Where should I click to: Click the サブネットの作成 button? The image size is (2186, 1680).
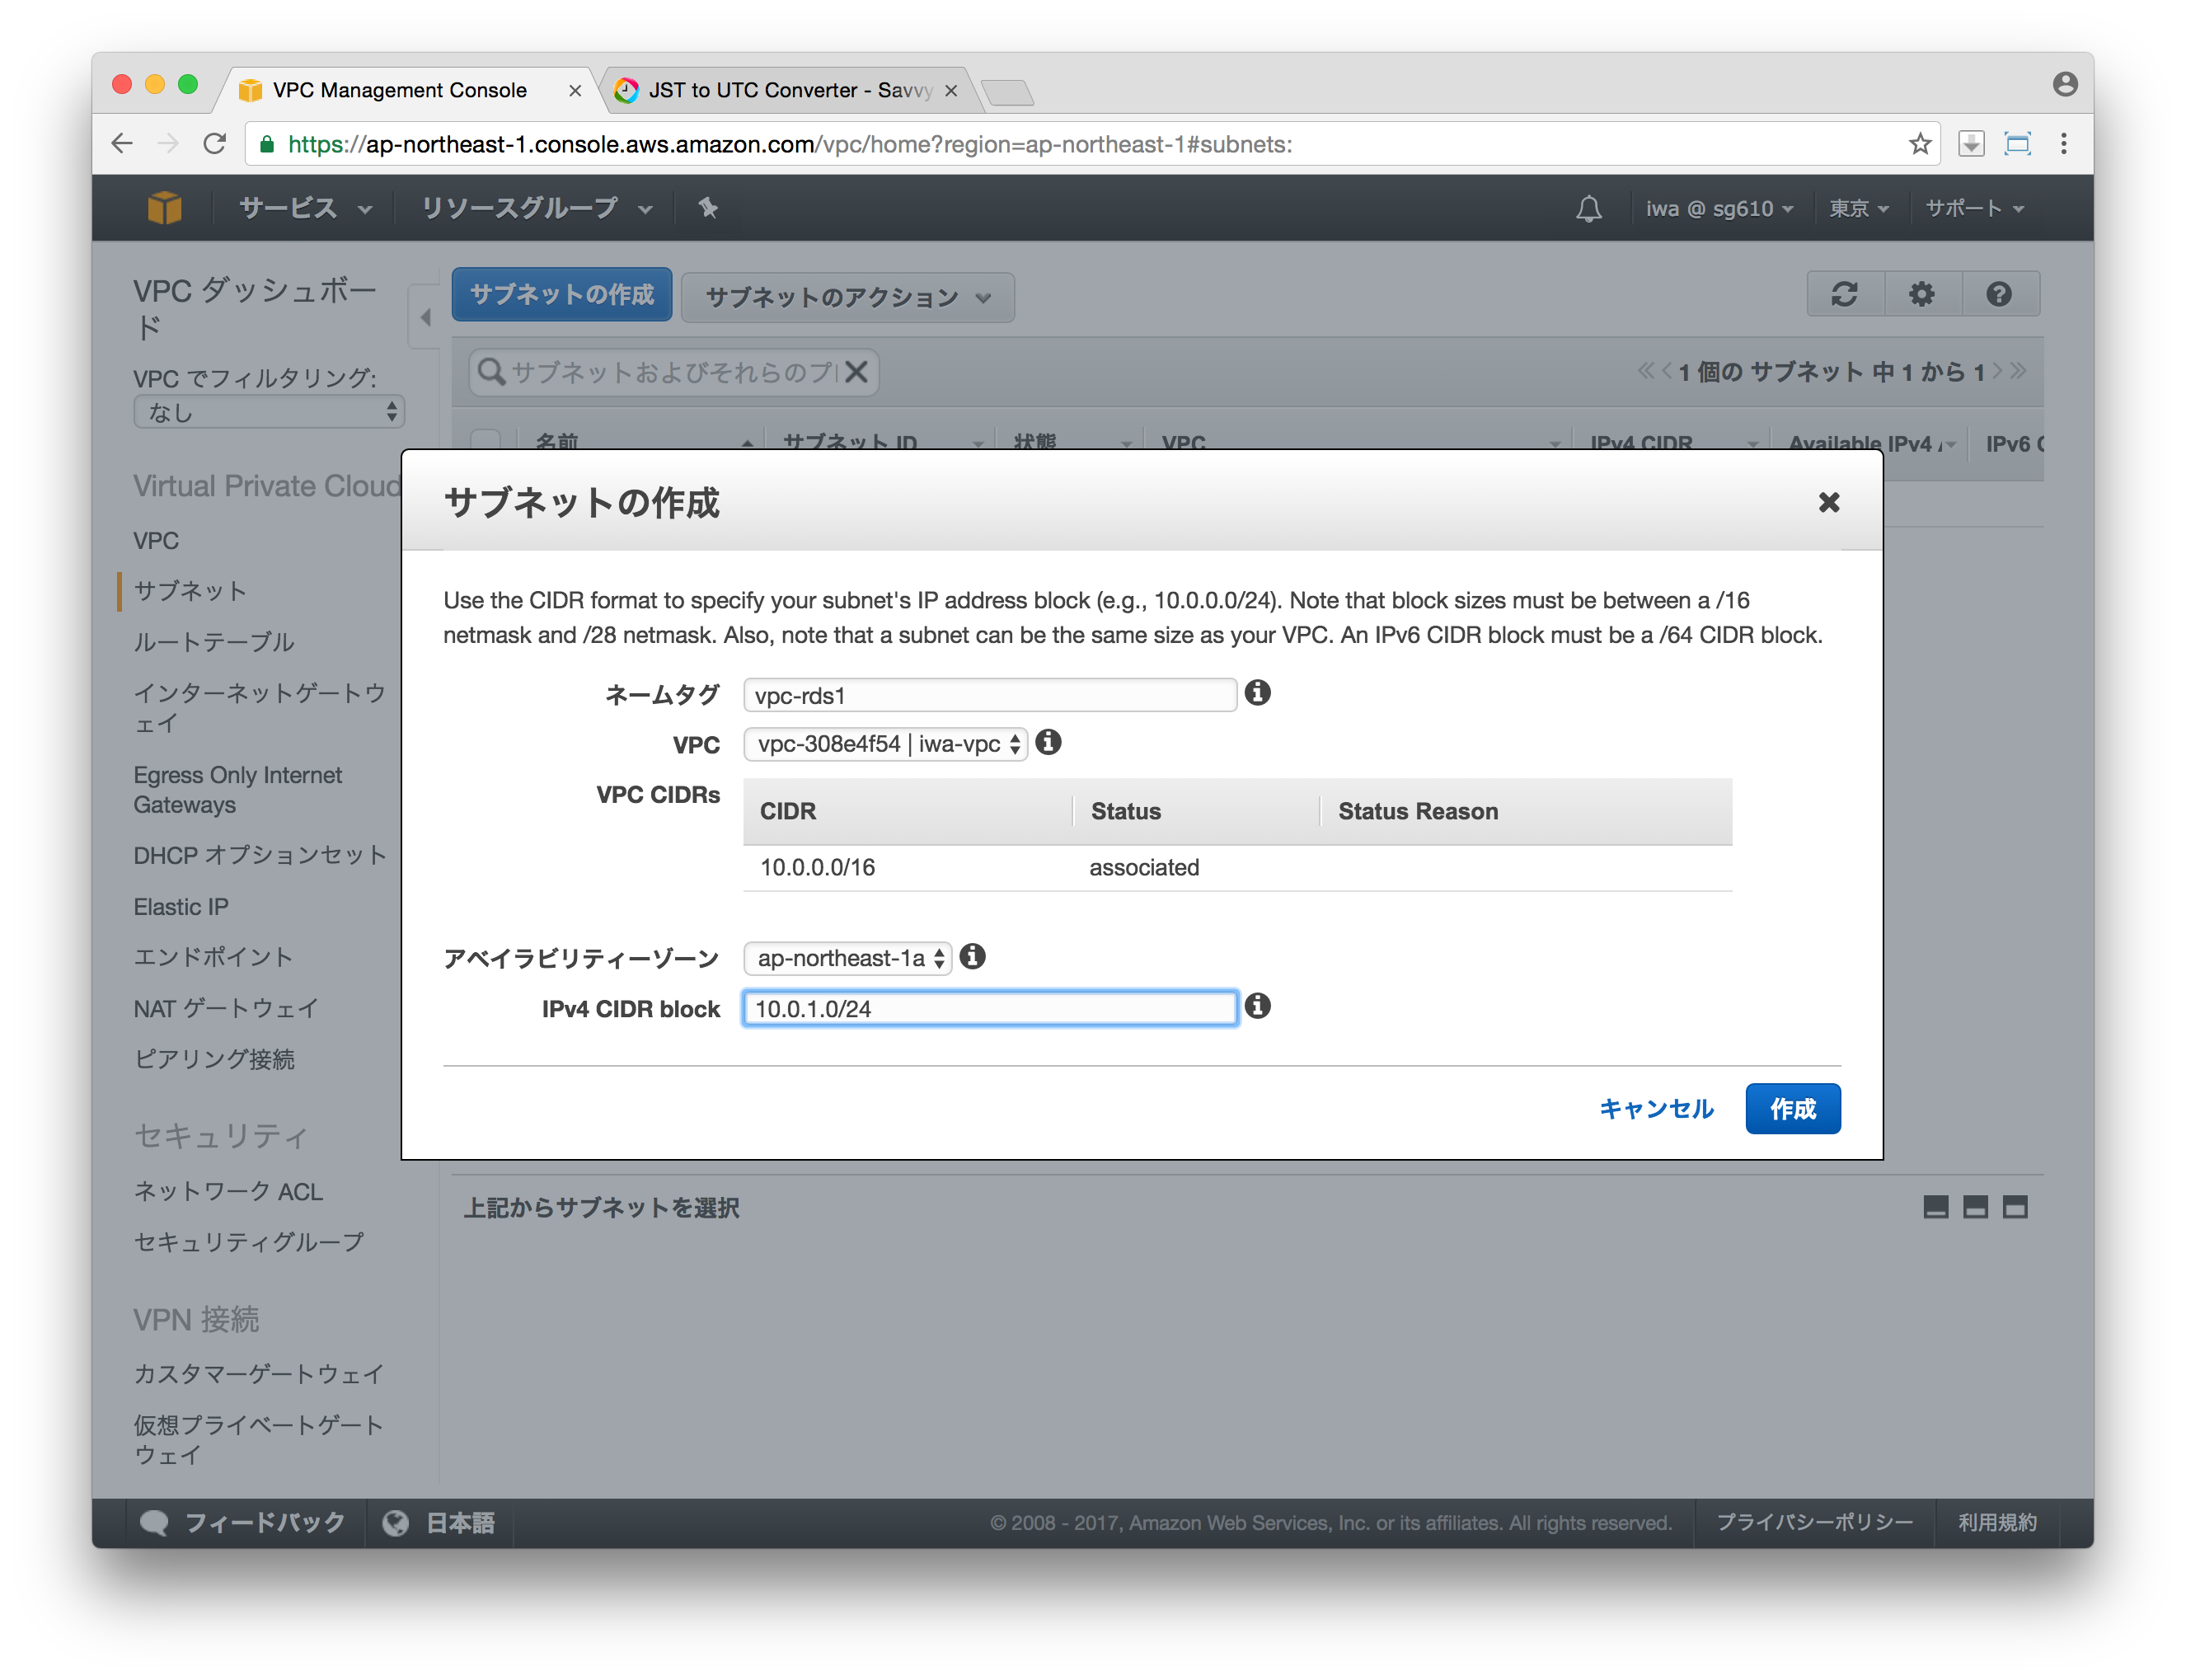[x=561, y=294]
